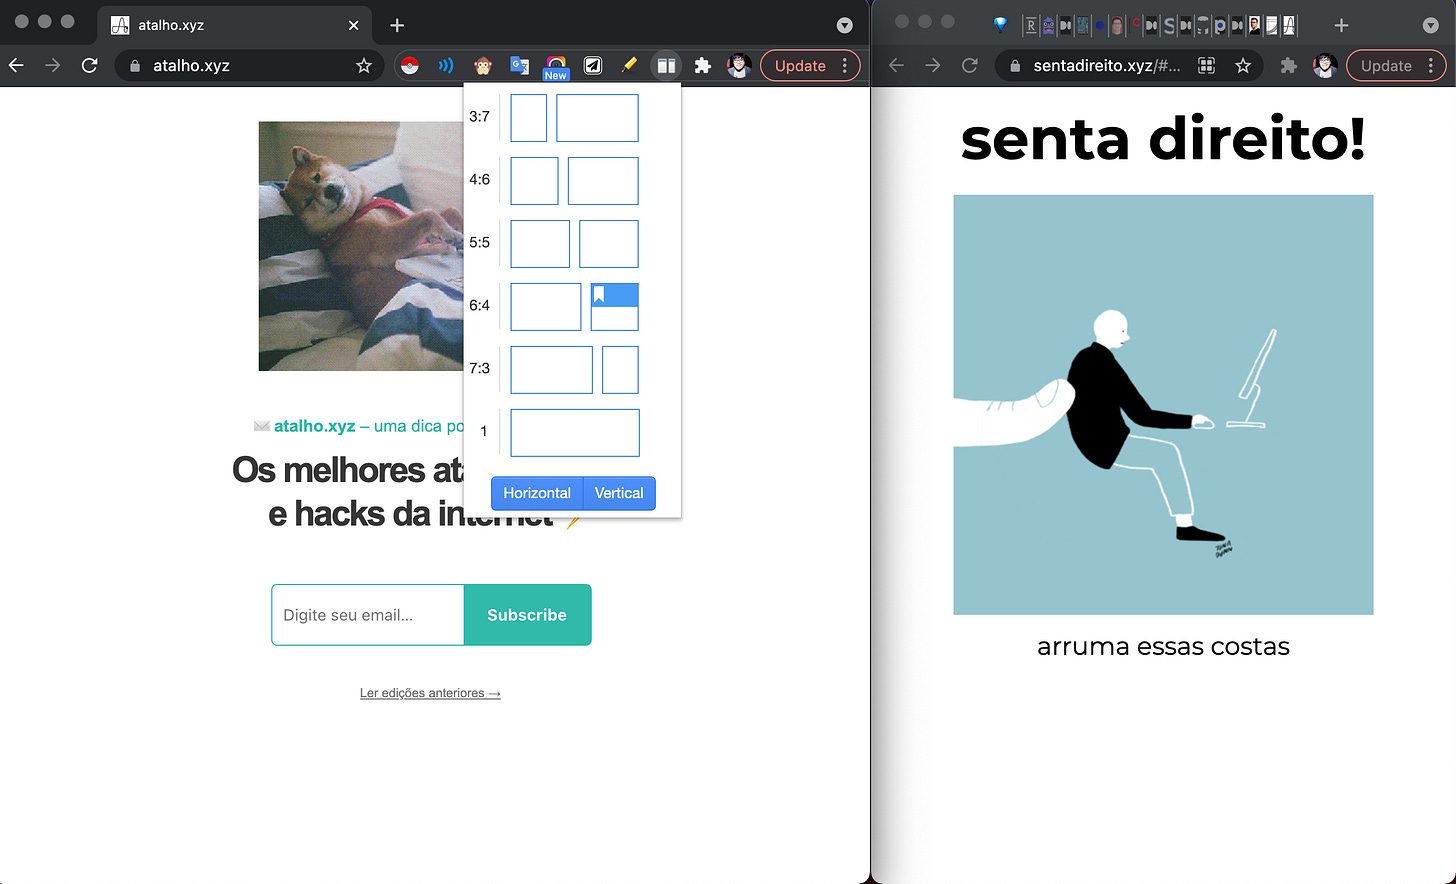
Task: Open profile avatar in sentadireito window
Action: click(1325, 66)
